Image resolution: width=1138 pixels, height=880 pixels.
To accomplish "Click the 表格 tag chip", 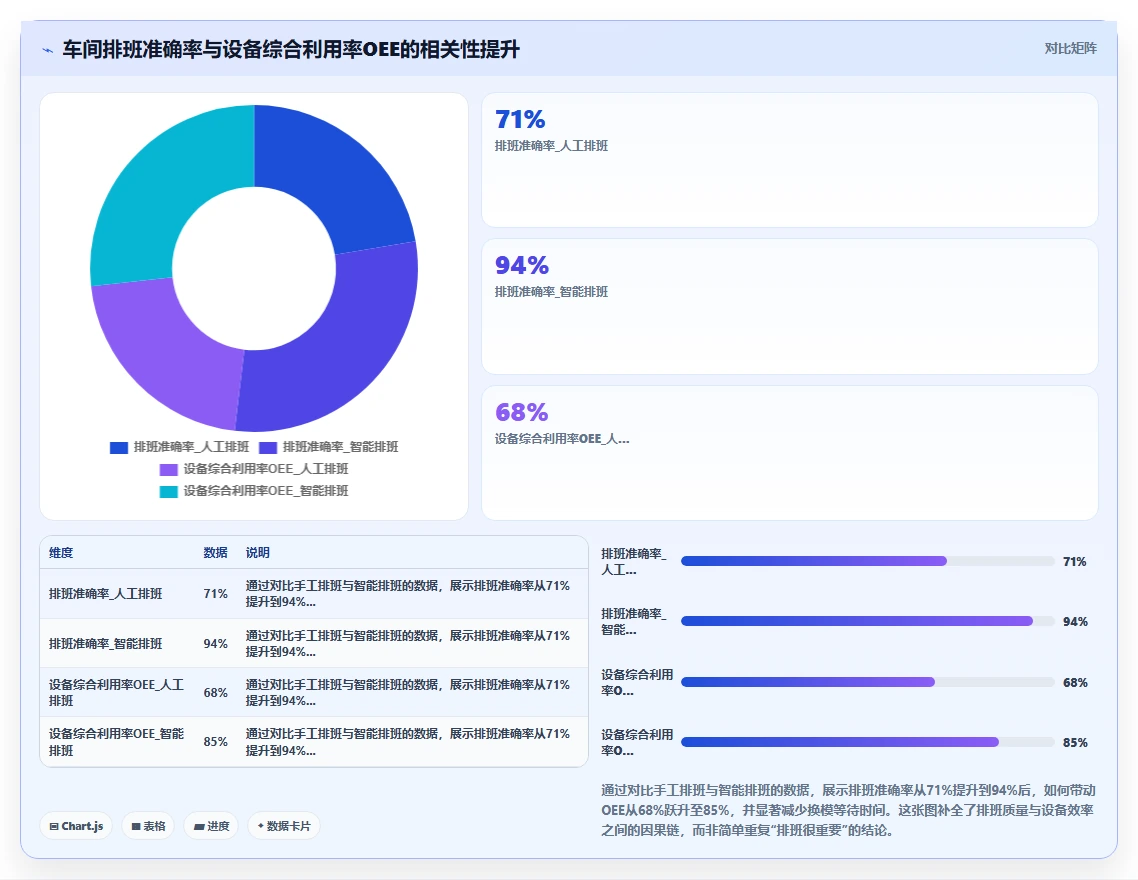I will [x=148, y=826].
